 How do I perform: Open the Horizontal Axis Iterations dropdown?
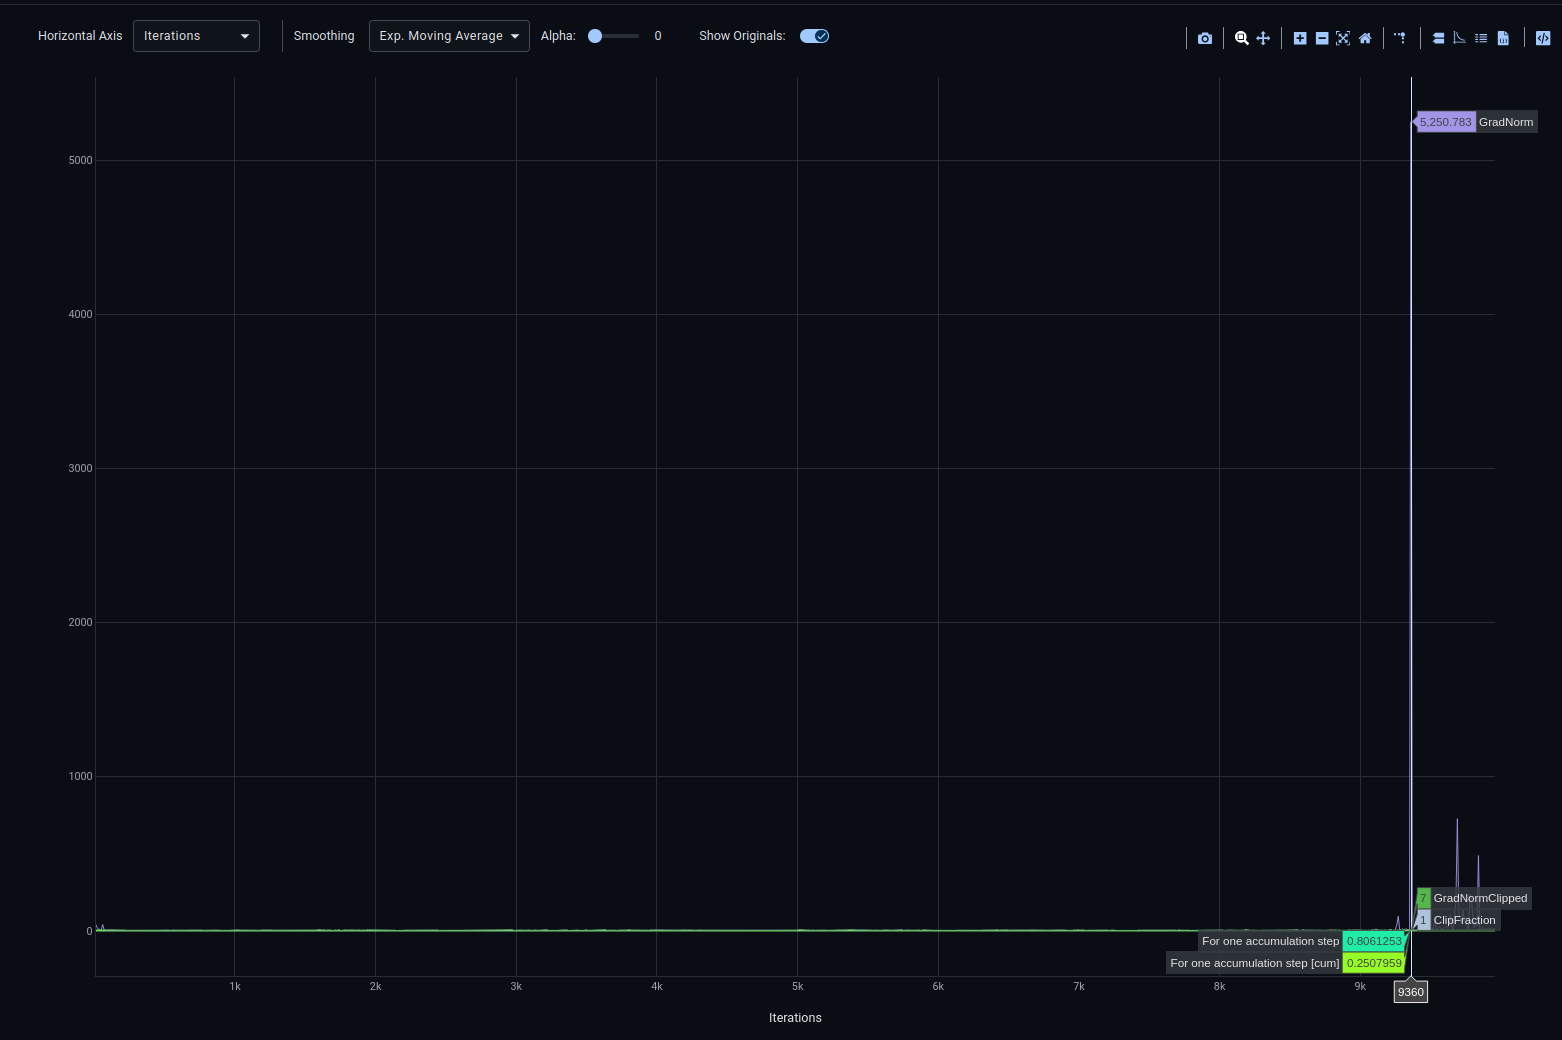[x=196, y=36]
